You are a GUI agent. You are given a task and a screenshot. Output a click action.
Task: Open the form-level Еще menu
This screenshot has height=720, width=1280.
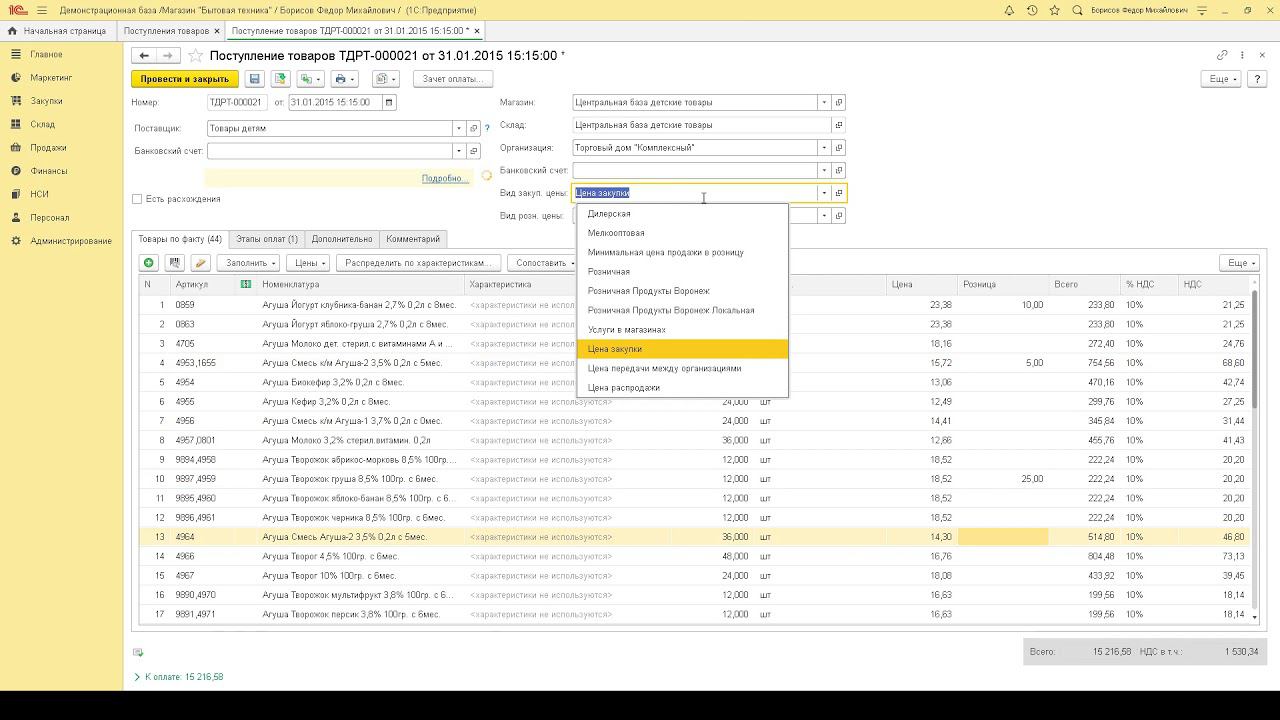[x=1221, y=79]
